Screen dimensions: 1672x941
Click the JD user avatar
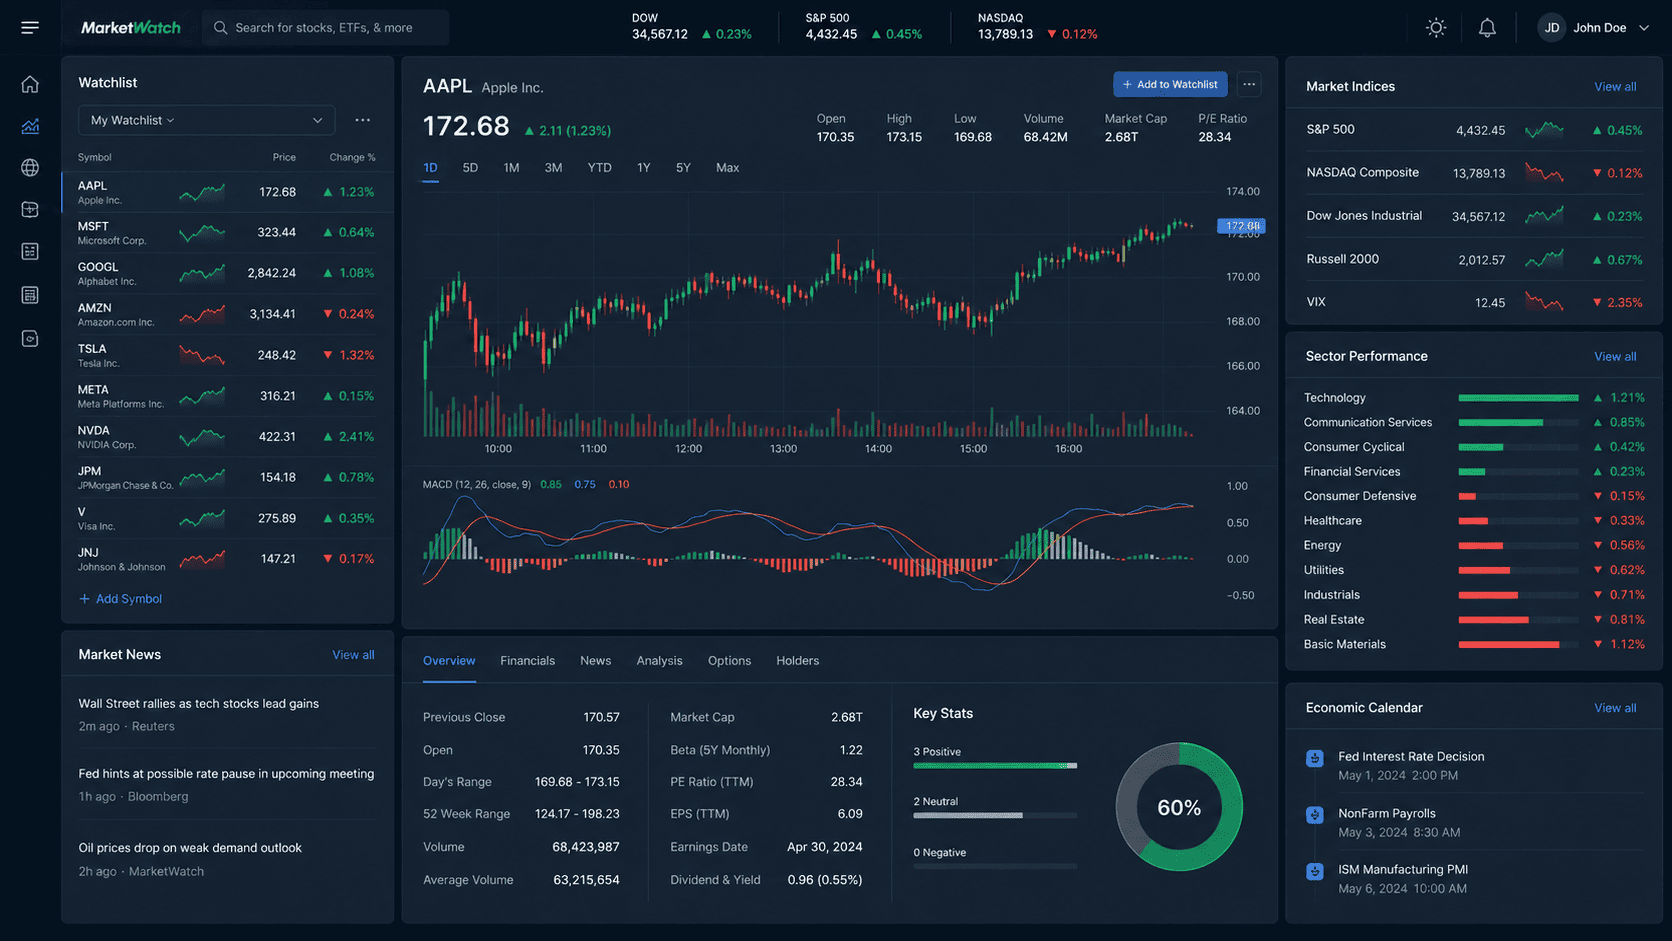click(1551, 28)
